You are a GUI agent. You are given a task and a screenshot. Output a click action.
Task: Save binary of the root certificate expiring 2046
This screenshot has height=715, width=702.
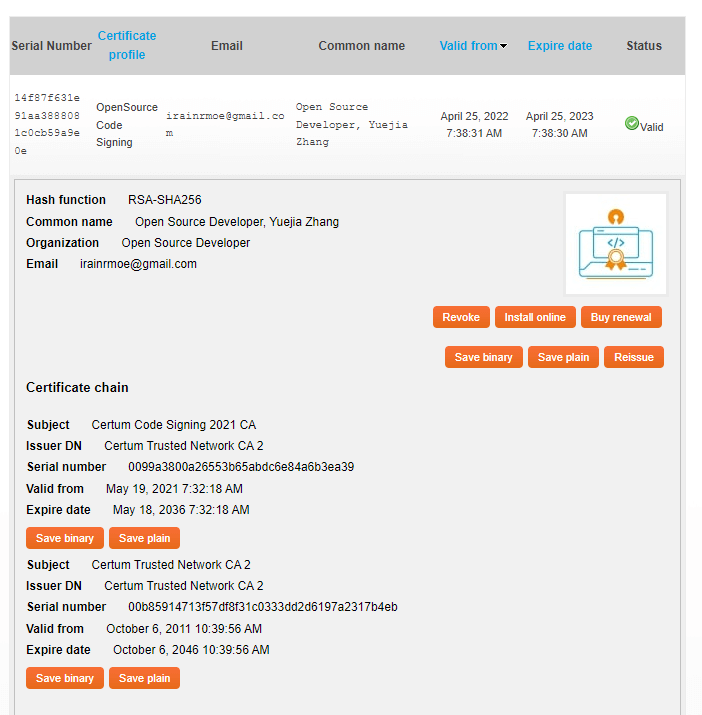point(65,678)
